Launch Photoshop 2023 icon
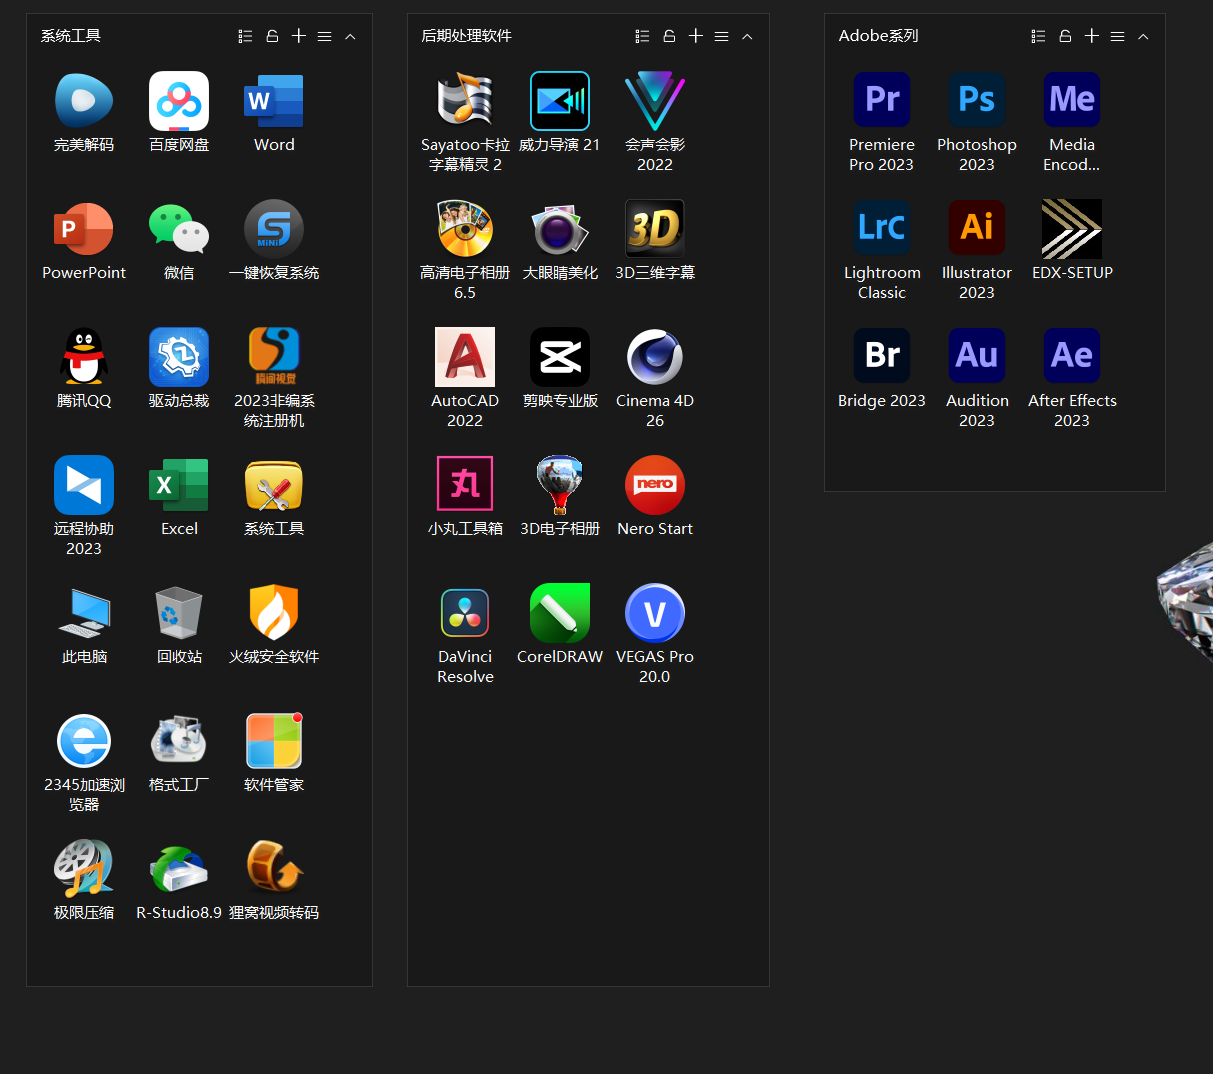 pyautogui.click(x=977, y=101)
